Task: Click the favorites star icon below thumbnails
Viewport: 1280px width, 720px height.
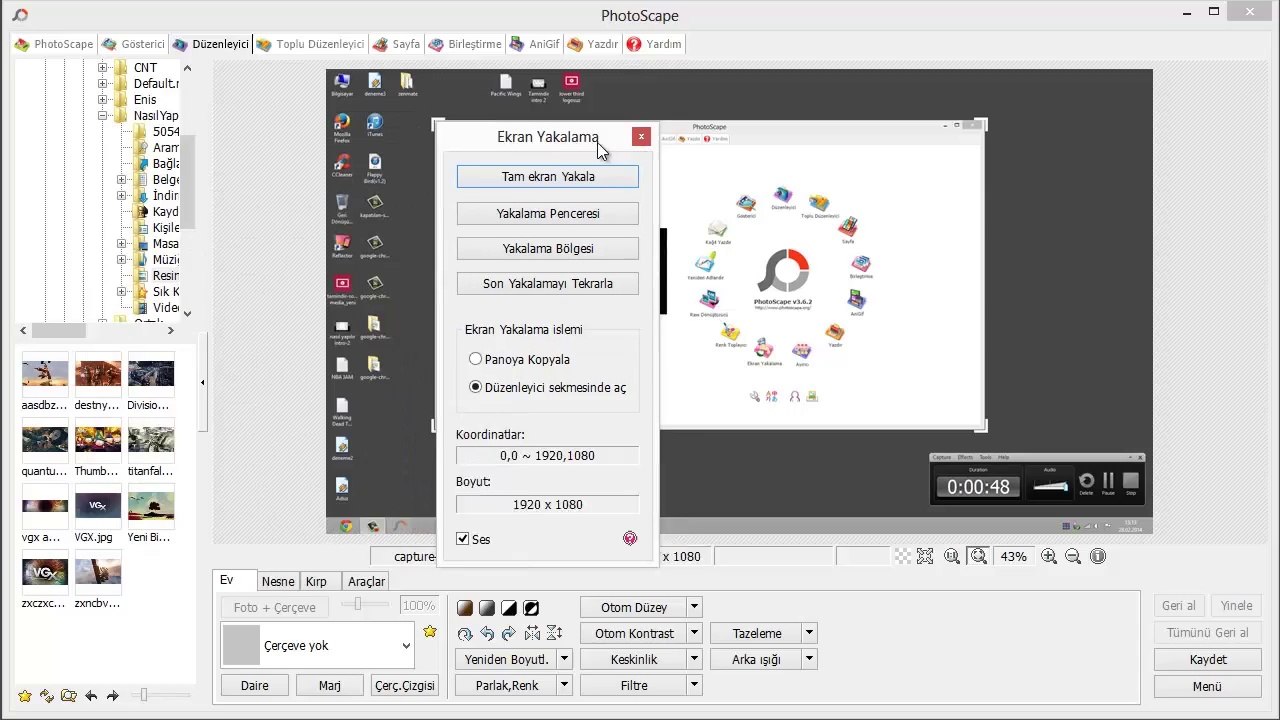Action: [x=25, y=696]
